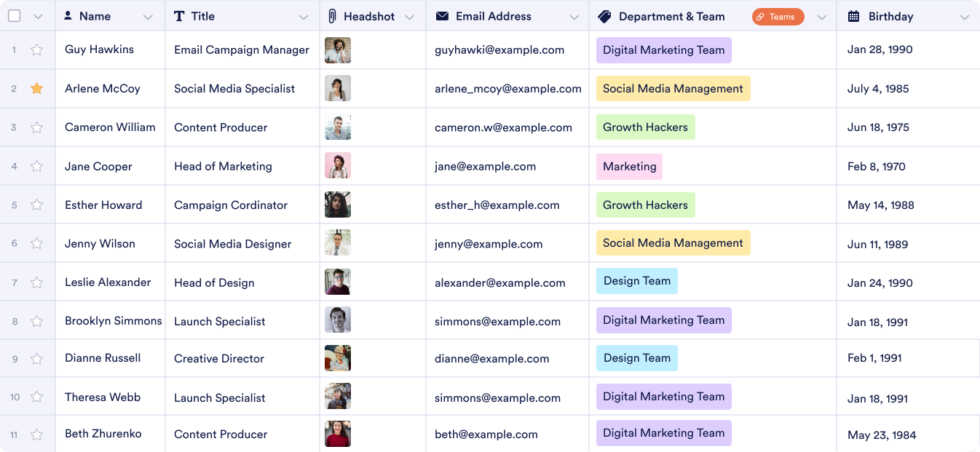Open the Title column dropdown arrow
The width and height of the screenshot is (980, 452).
pos(304,17)
